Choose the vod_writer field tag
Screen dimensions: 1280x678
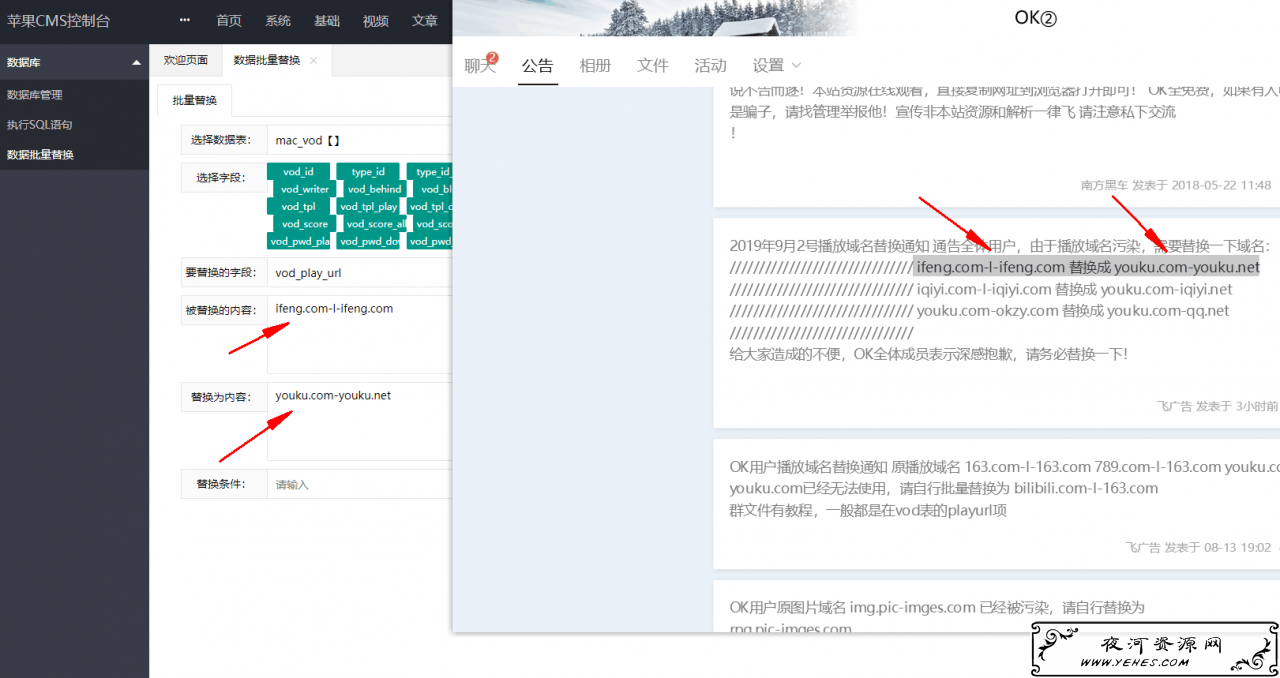pos(305,189)
